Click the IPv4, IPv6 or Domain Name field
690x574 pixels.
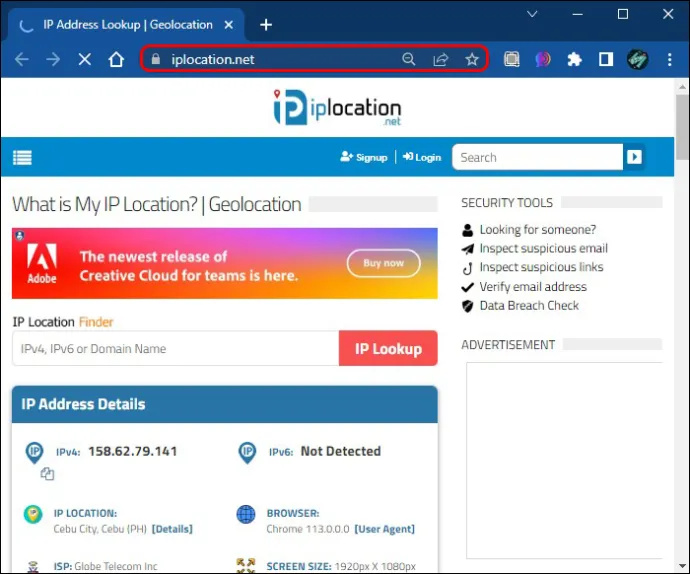pyautogui.click(x=176, y=348)
